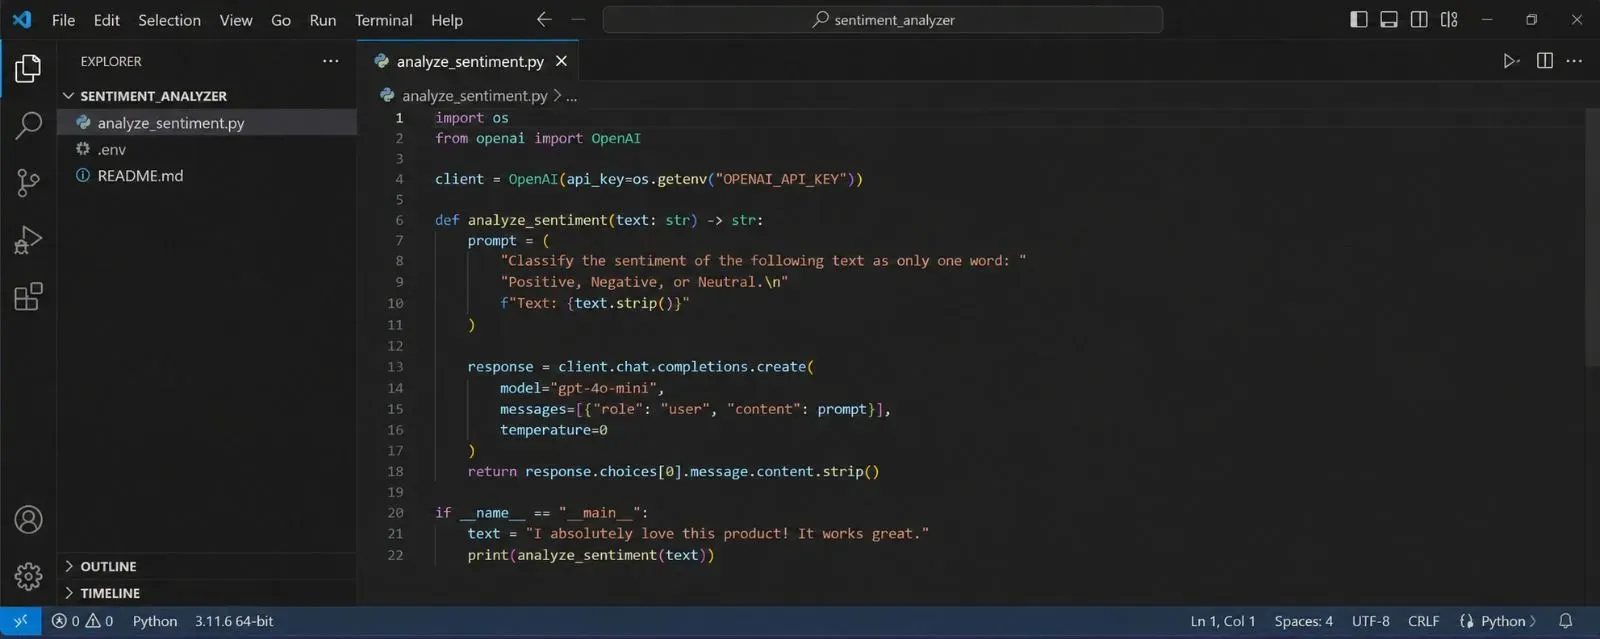This screenshot has height=639, width=1600.
Task: Open notifications bell in status bar
Action: point(1566,621)
